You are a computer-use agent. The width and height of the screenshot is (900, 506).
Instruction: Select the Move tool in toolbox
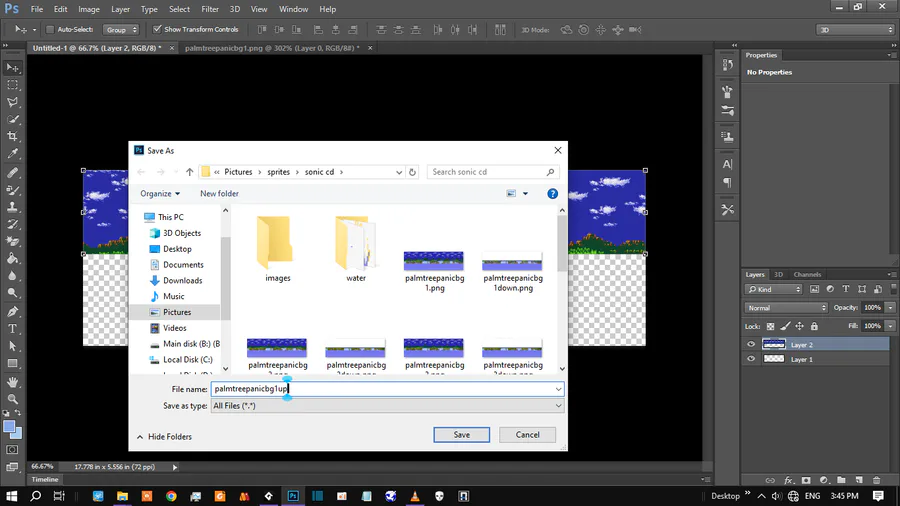[13, 68]
